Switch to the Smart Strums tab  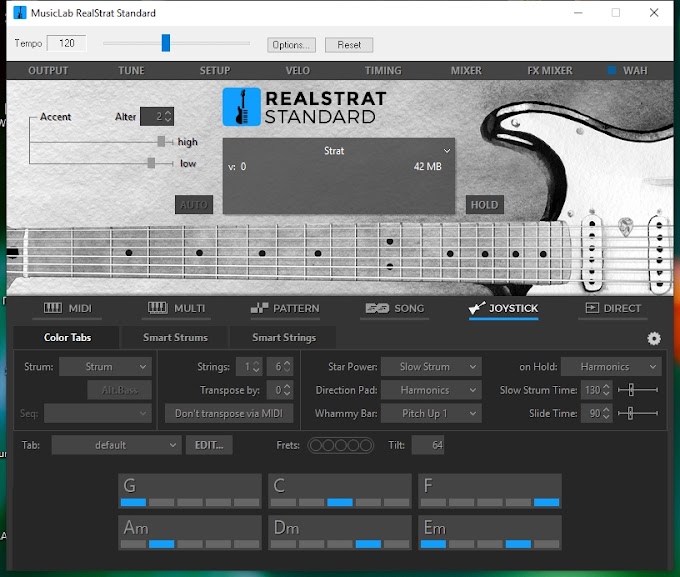click(175, 338)
